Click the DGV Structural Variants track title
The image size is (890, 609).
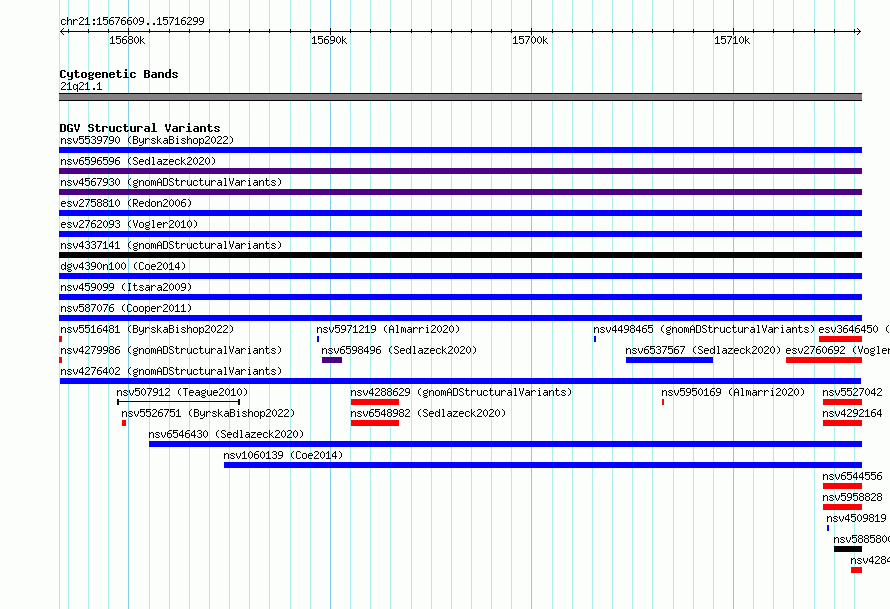(140, 128)
